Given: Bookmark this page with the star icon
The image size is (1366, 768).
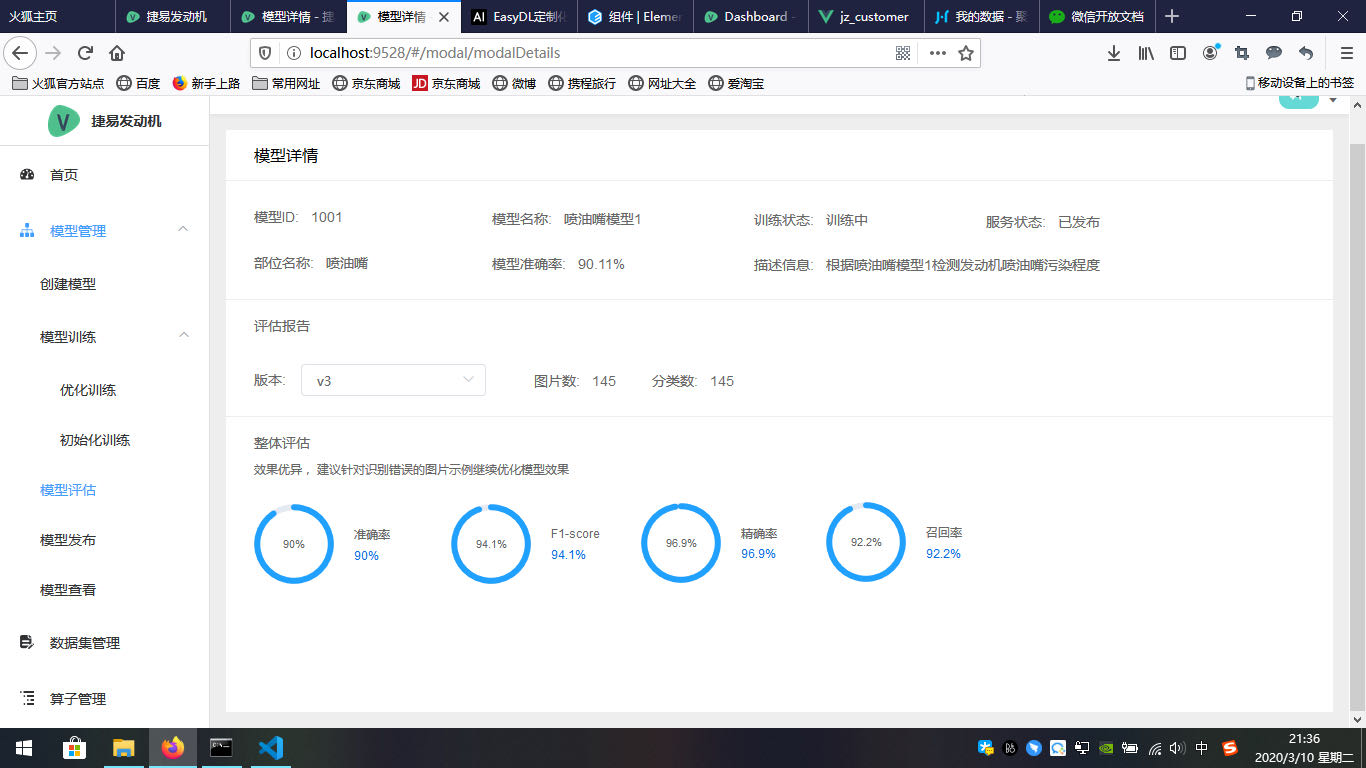Looking at the screenshot, I should click(966, 53).
